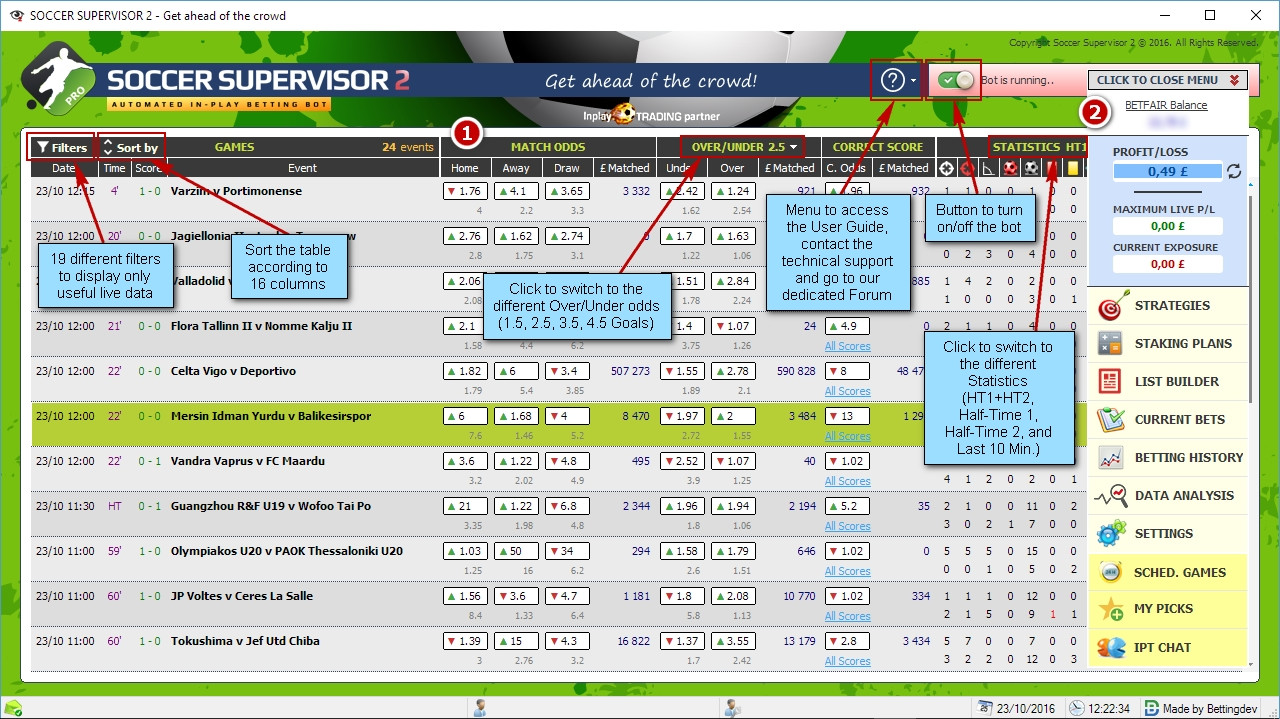Click the Maximum Live P/L value field
Viewport: 1280px width, 719px height.
[1168, 227]
